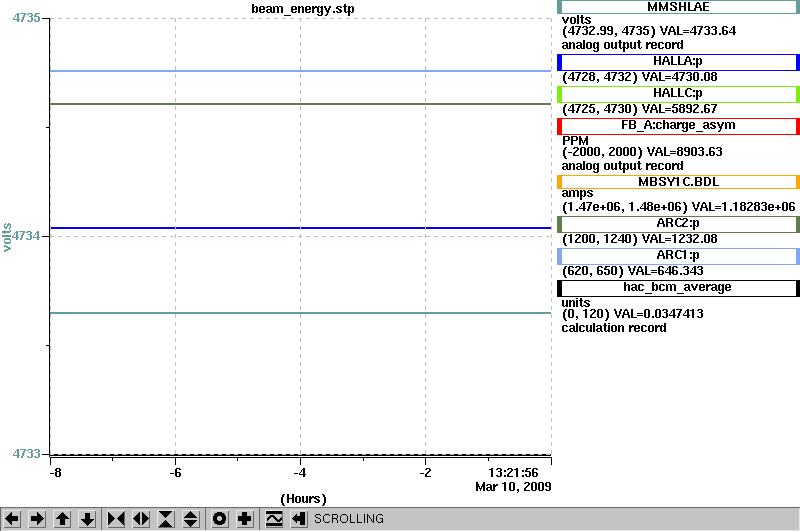This screenshot has height=531, width=800.
Task: Select the hac_bcm_average legend entry
Action: pyautogui.click(x=678, y=288)
